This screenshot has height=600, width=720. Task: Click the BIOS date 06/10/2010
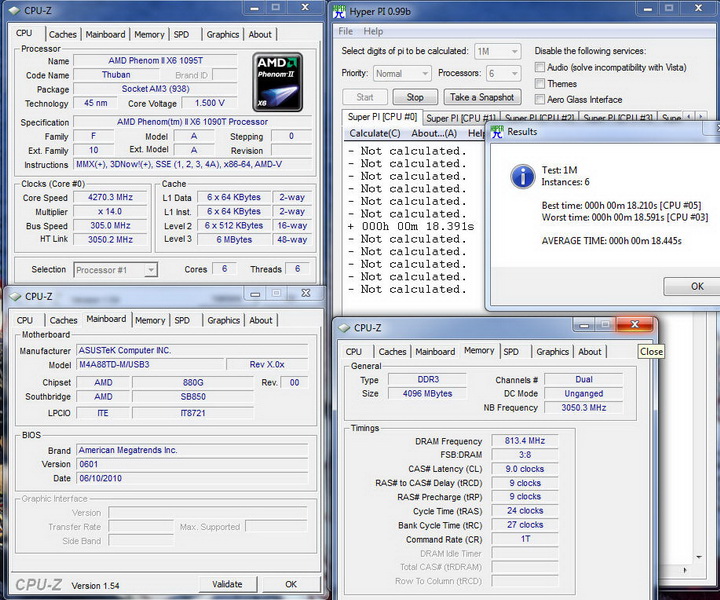tap(192, 478)
